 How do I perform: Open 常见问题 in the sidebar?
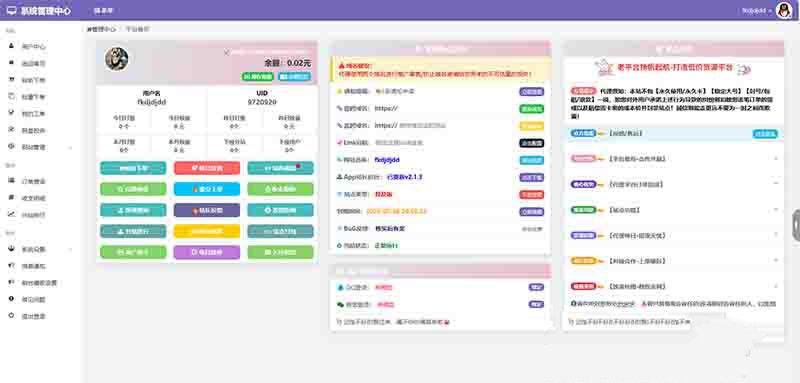coord(34,299)
